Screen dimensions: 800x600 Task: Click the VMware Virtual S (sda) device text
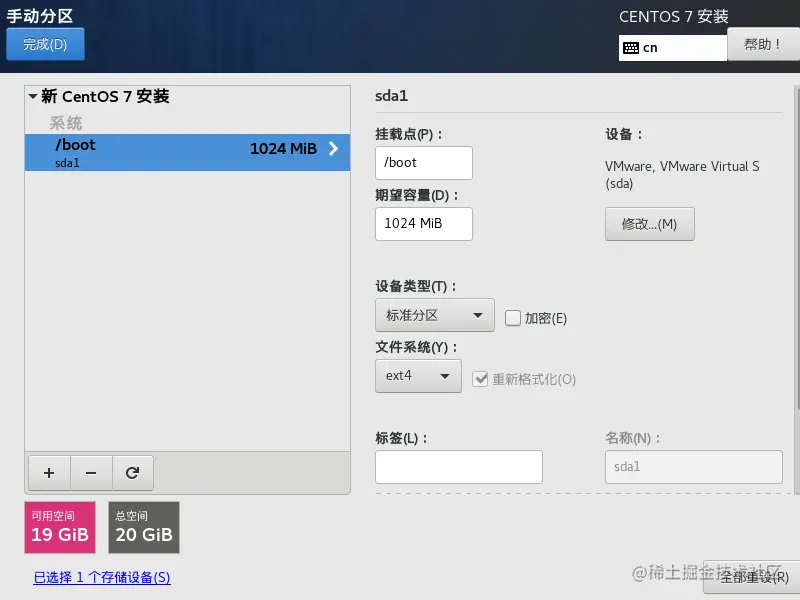point(682,174)
